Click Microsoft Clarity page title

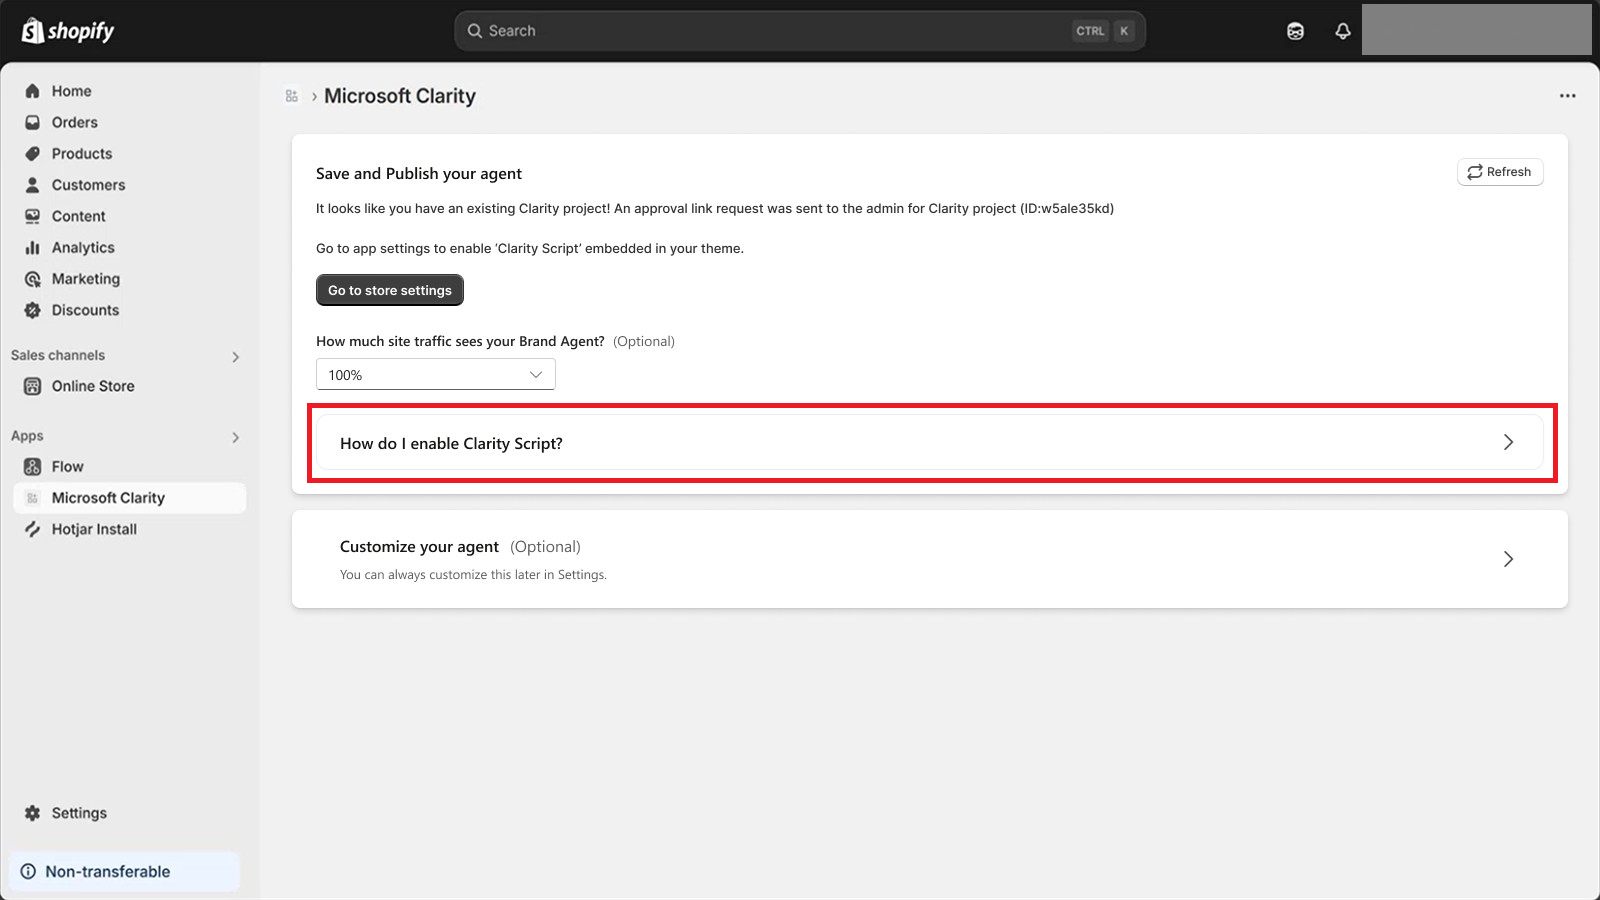(x=400, y=96)
